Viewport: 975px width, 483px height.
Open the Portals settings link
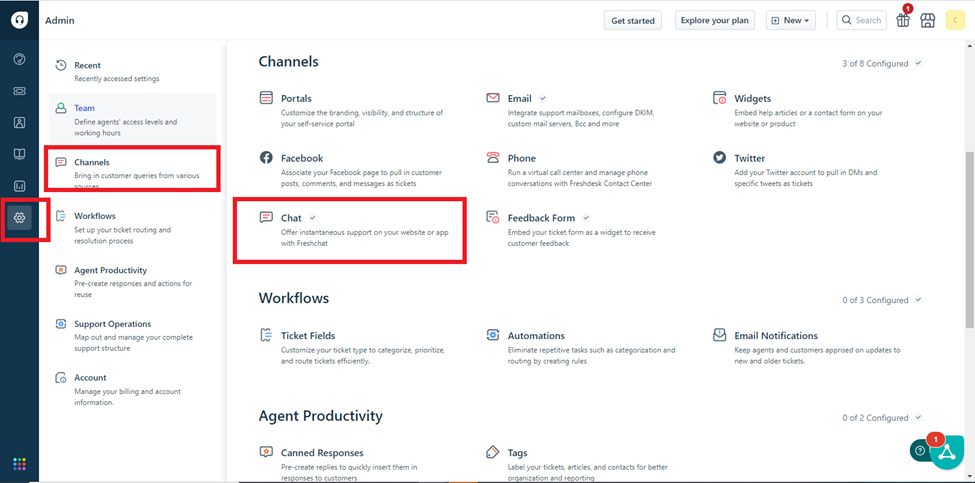point(296,98)
